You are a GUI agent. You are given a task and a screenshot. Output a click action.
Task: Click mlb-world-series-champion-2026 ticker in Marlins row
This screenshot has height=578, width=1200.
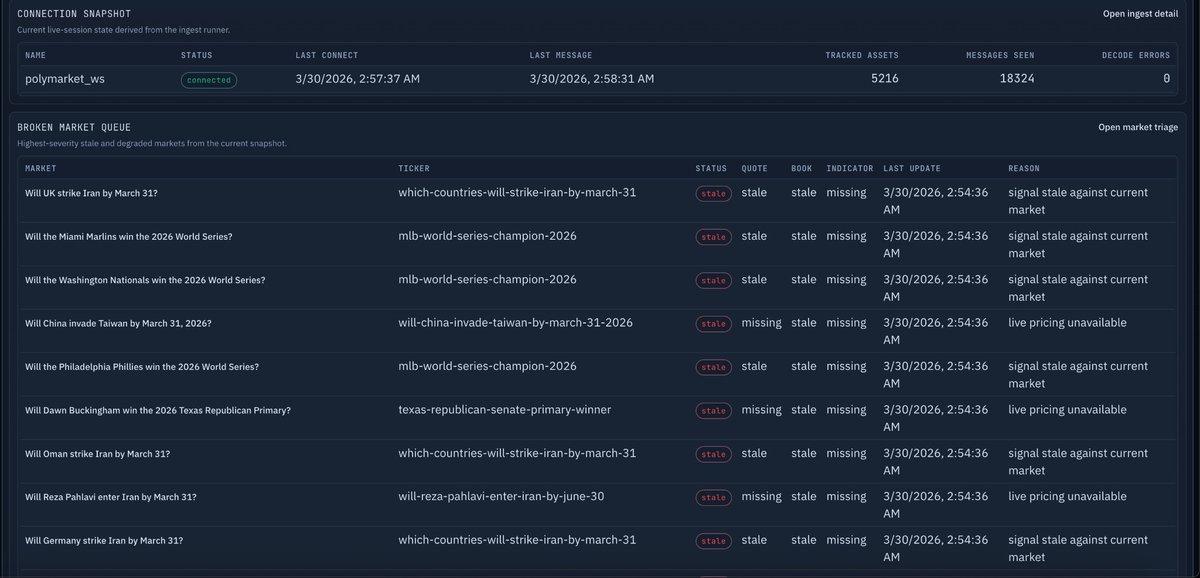click(487, 236)
